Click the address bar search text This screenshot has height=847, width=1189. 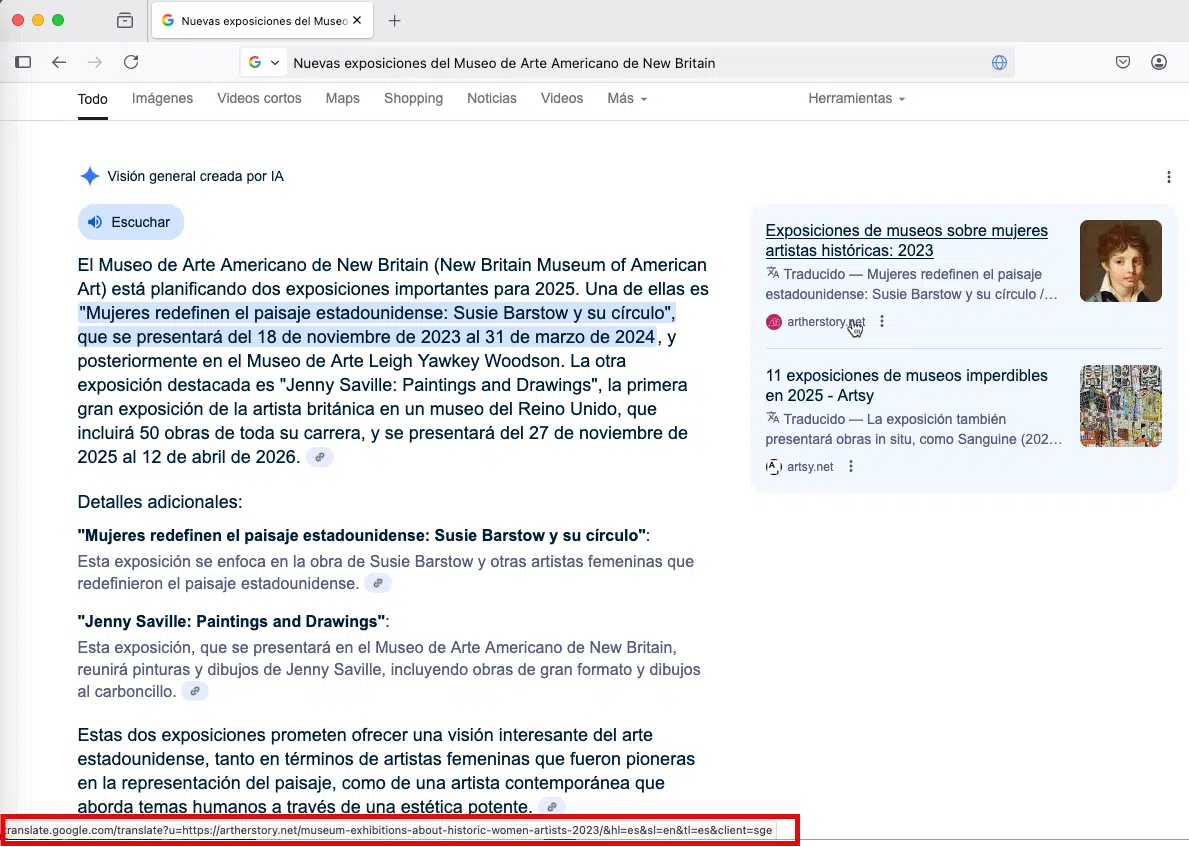pyautogui.click(x=504, y=63)
